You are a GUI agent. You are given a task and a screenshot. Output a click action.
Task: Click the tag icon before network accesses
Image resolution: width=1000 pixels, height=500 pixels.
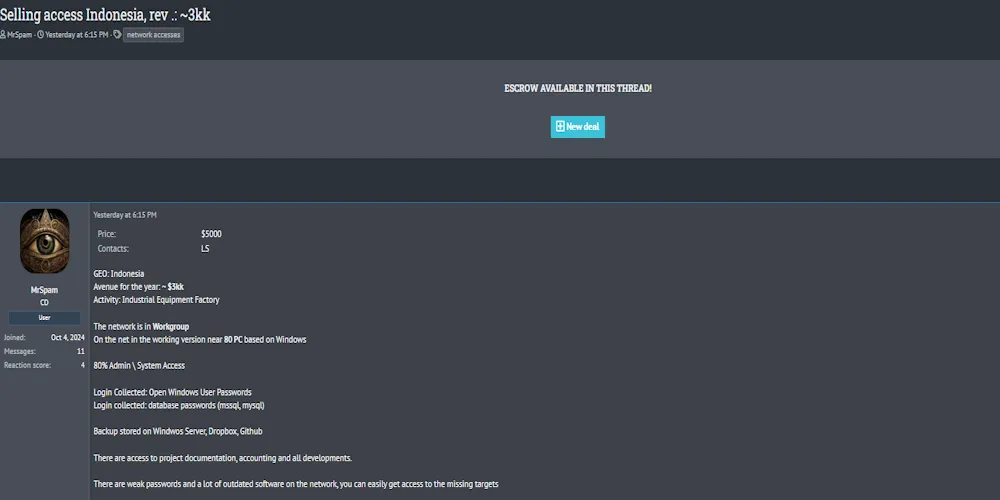117,34
